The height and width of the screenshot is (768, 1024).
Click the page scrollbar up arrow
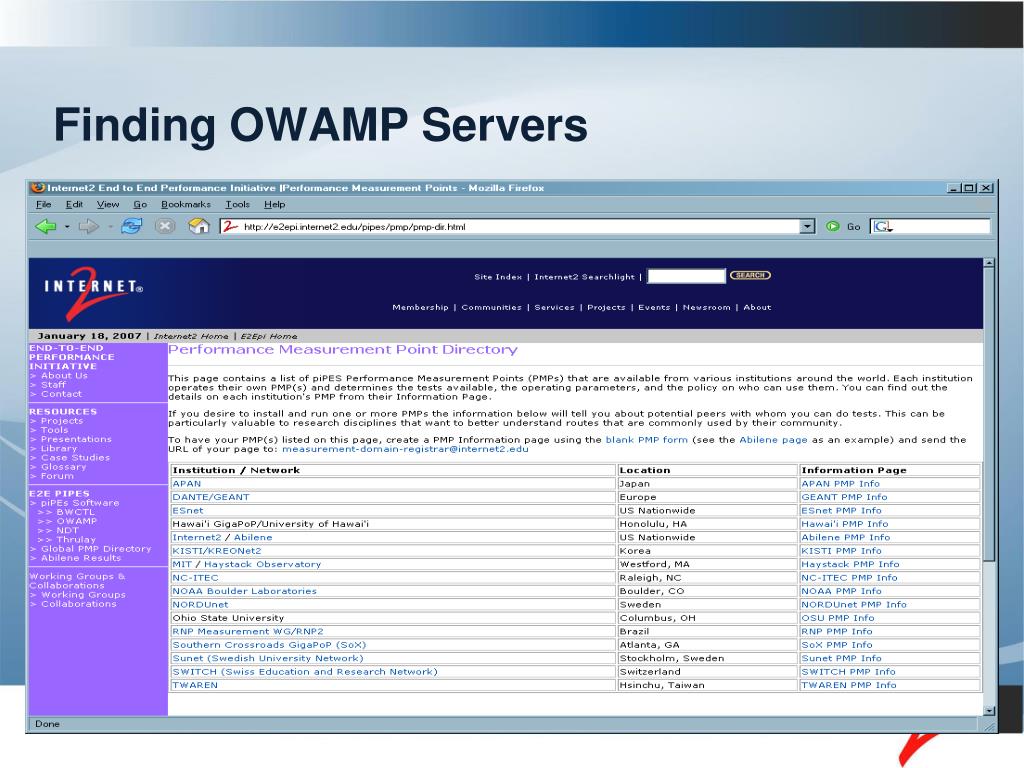coord(989,263)
